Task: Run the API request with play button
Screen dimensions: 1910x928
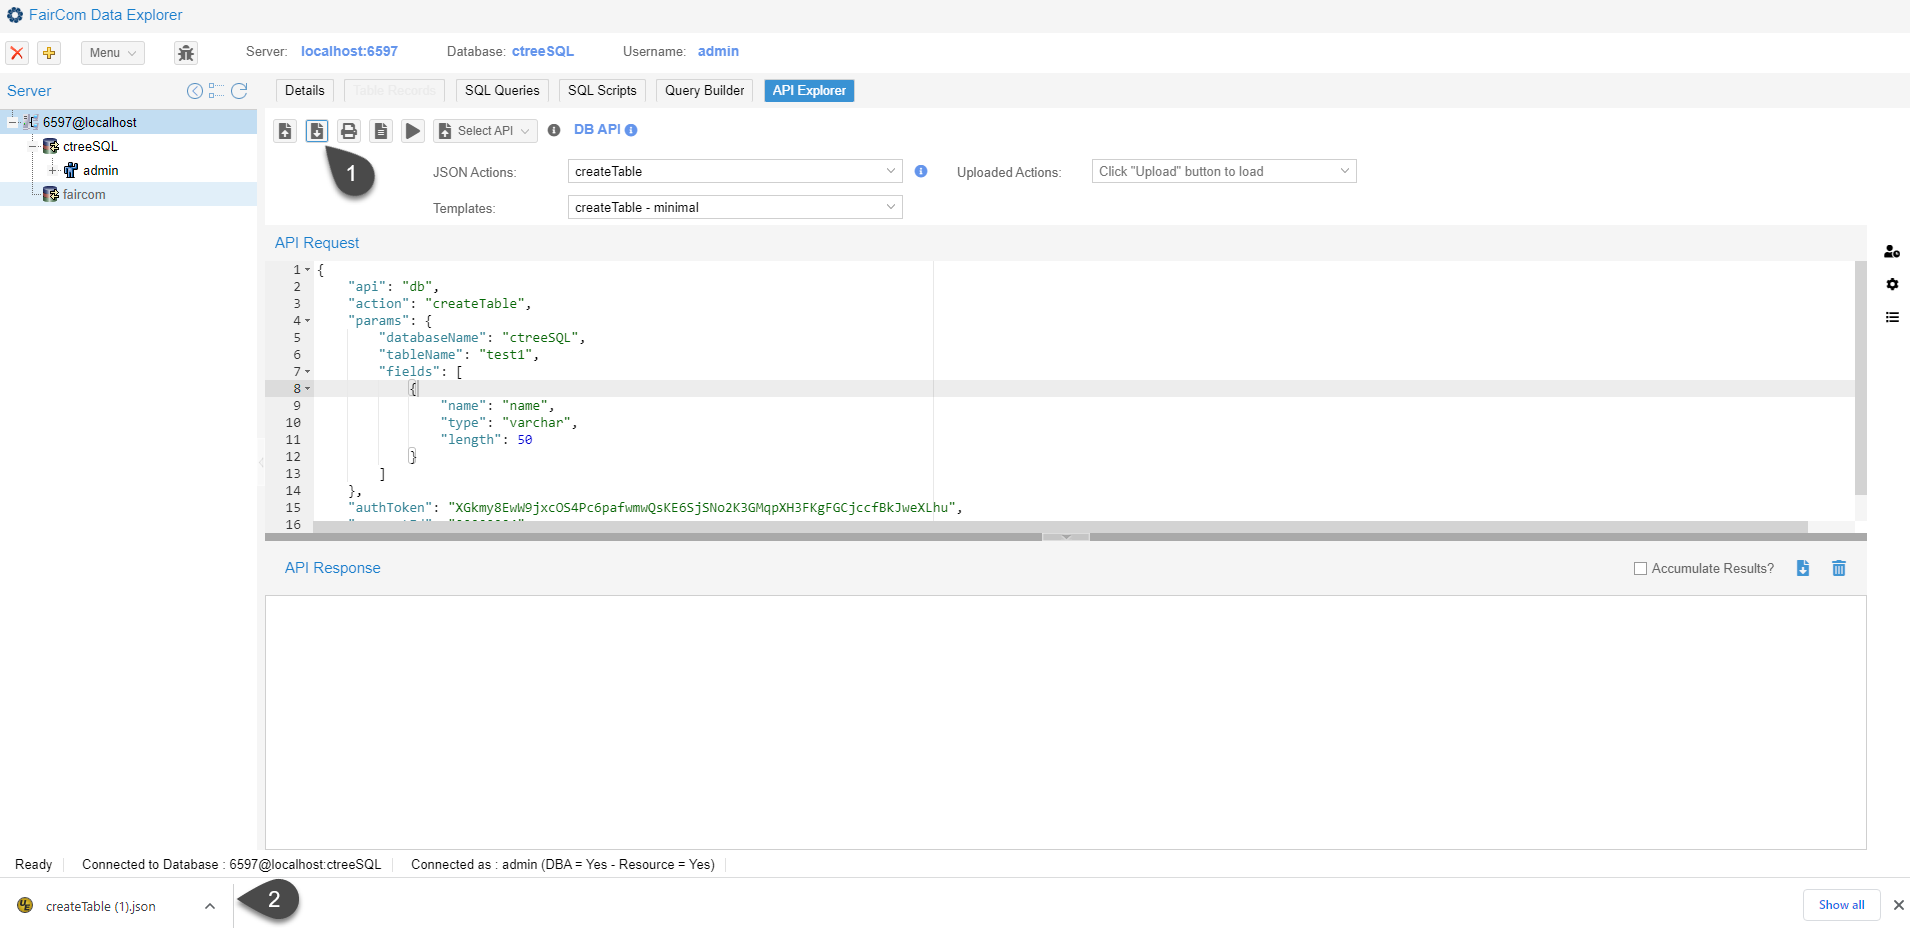Action: [x=413, y=131]
